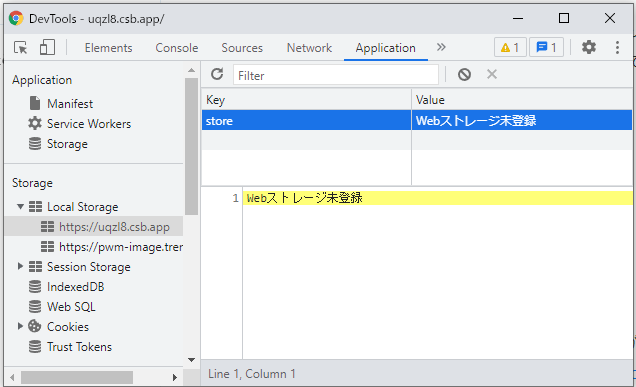Open Trust Tokens in the sidebar

coord(79,347)
